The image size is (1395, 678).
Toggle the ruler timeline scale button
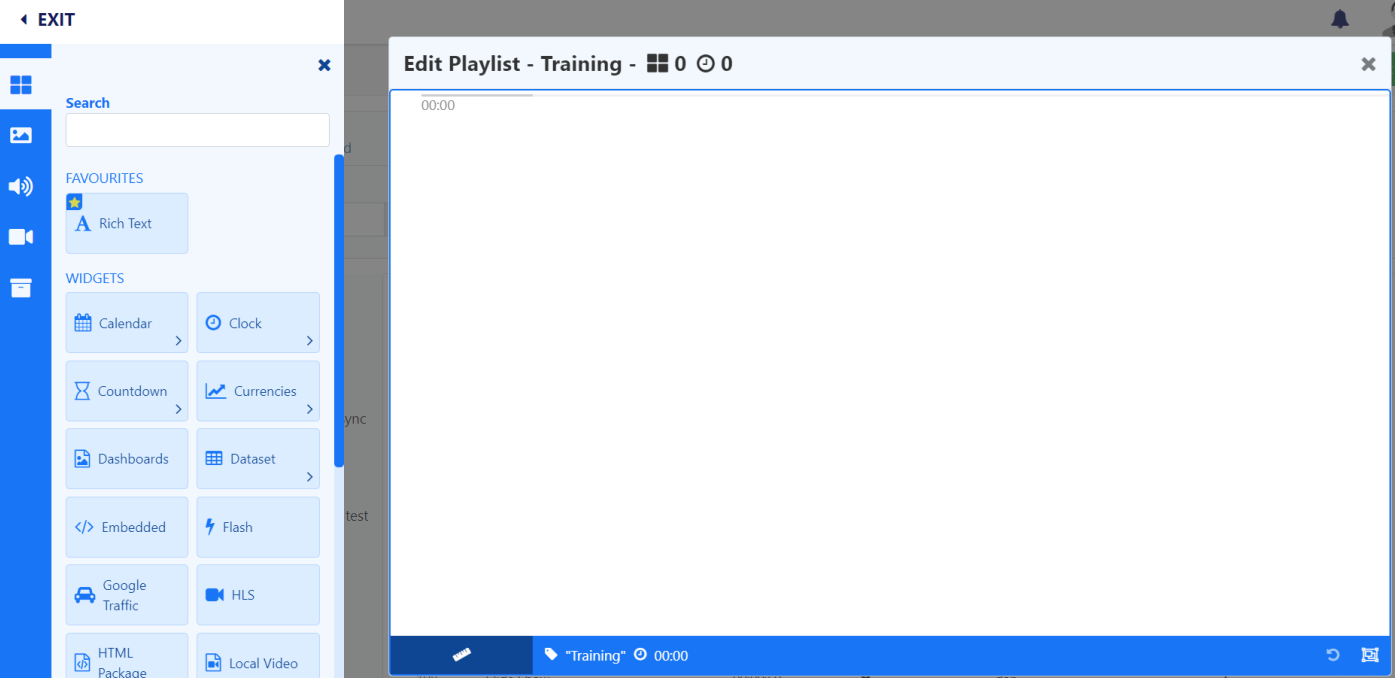[x=461, y=655]
